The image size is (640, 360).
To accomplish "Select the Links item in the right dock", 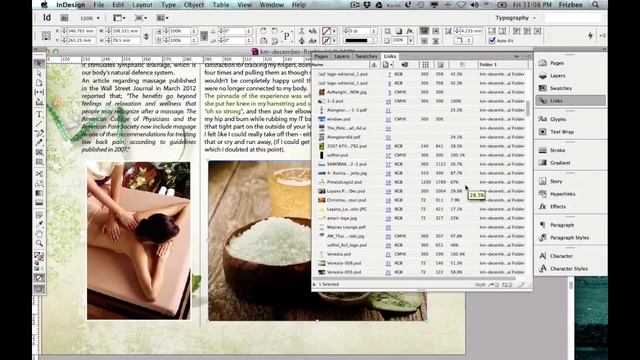I will (571, 101).
